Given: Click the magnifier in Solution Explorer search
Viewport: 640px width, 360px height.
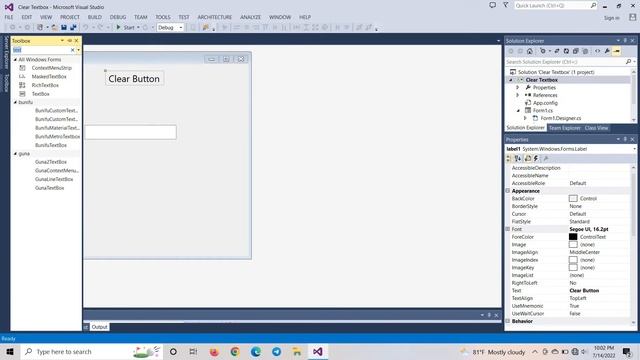Looking at the screenshot, I should coord(628,62).
